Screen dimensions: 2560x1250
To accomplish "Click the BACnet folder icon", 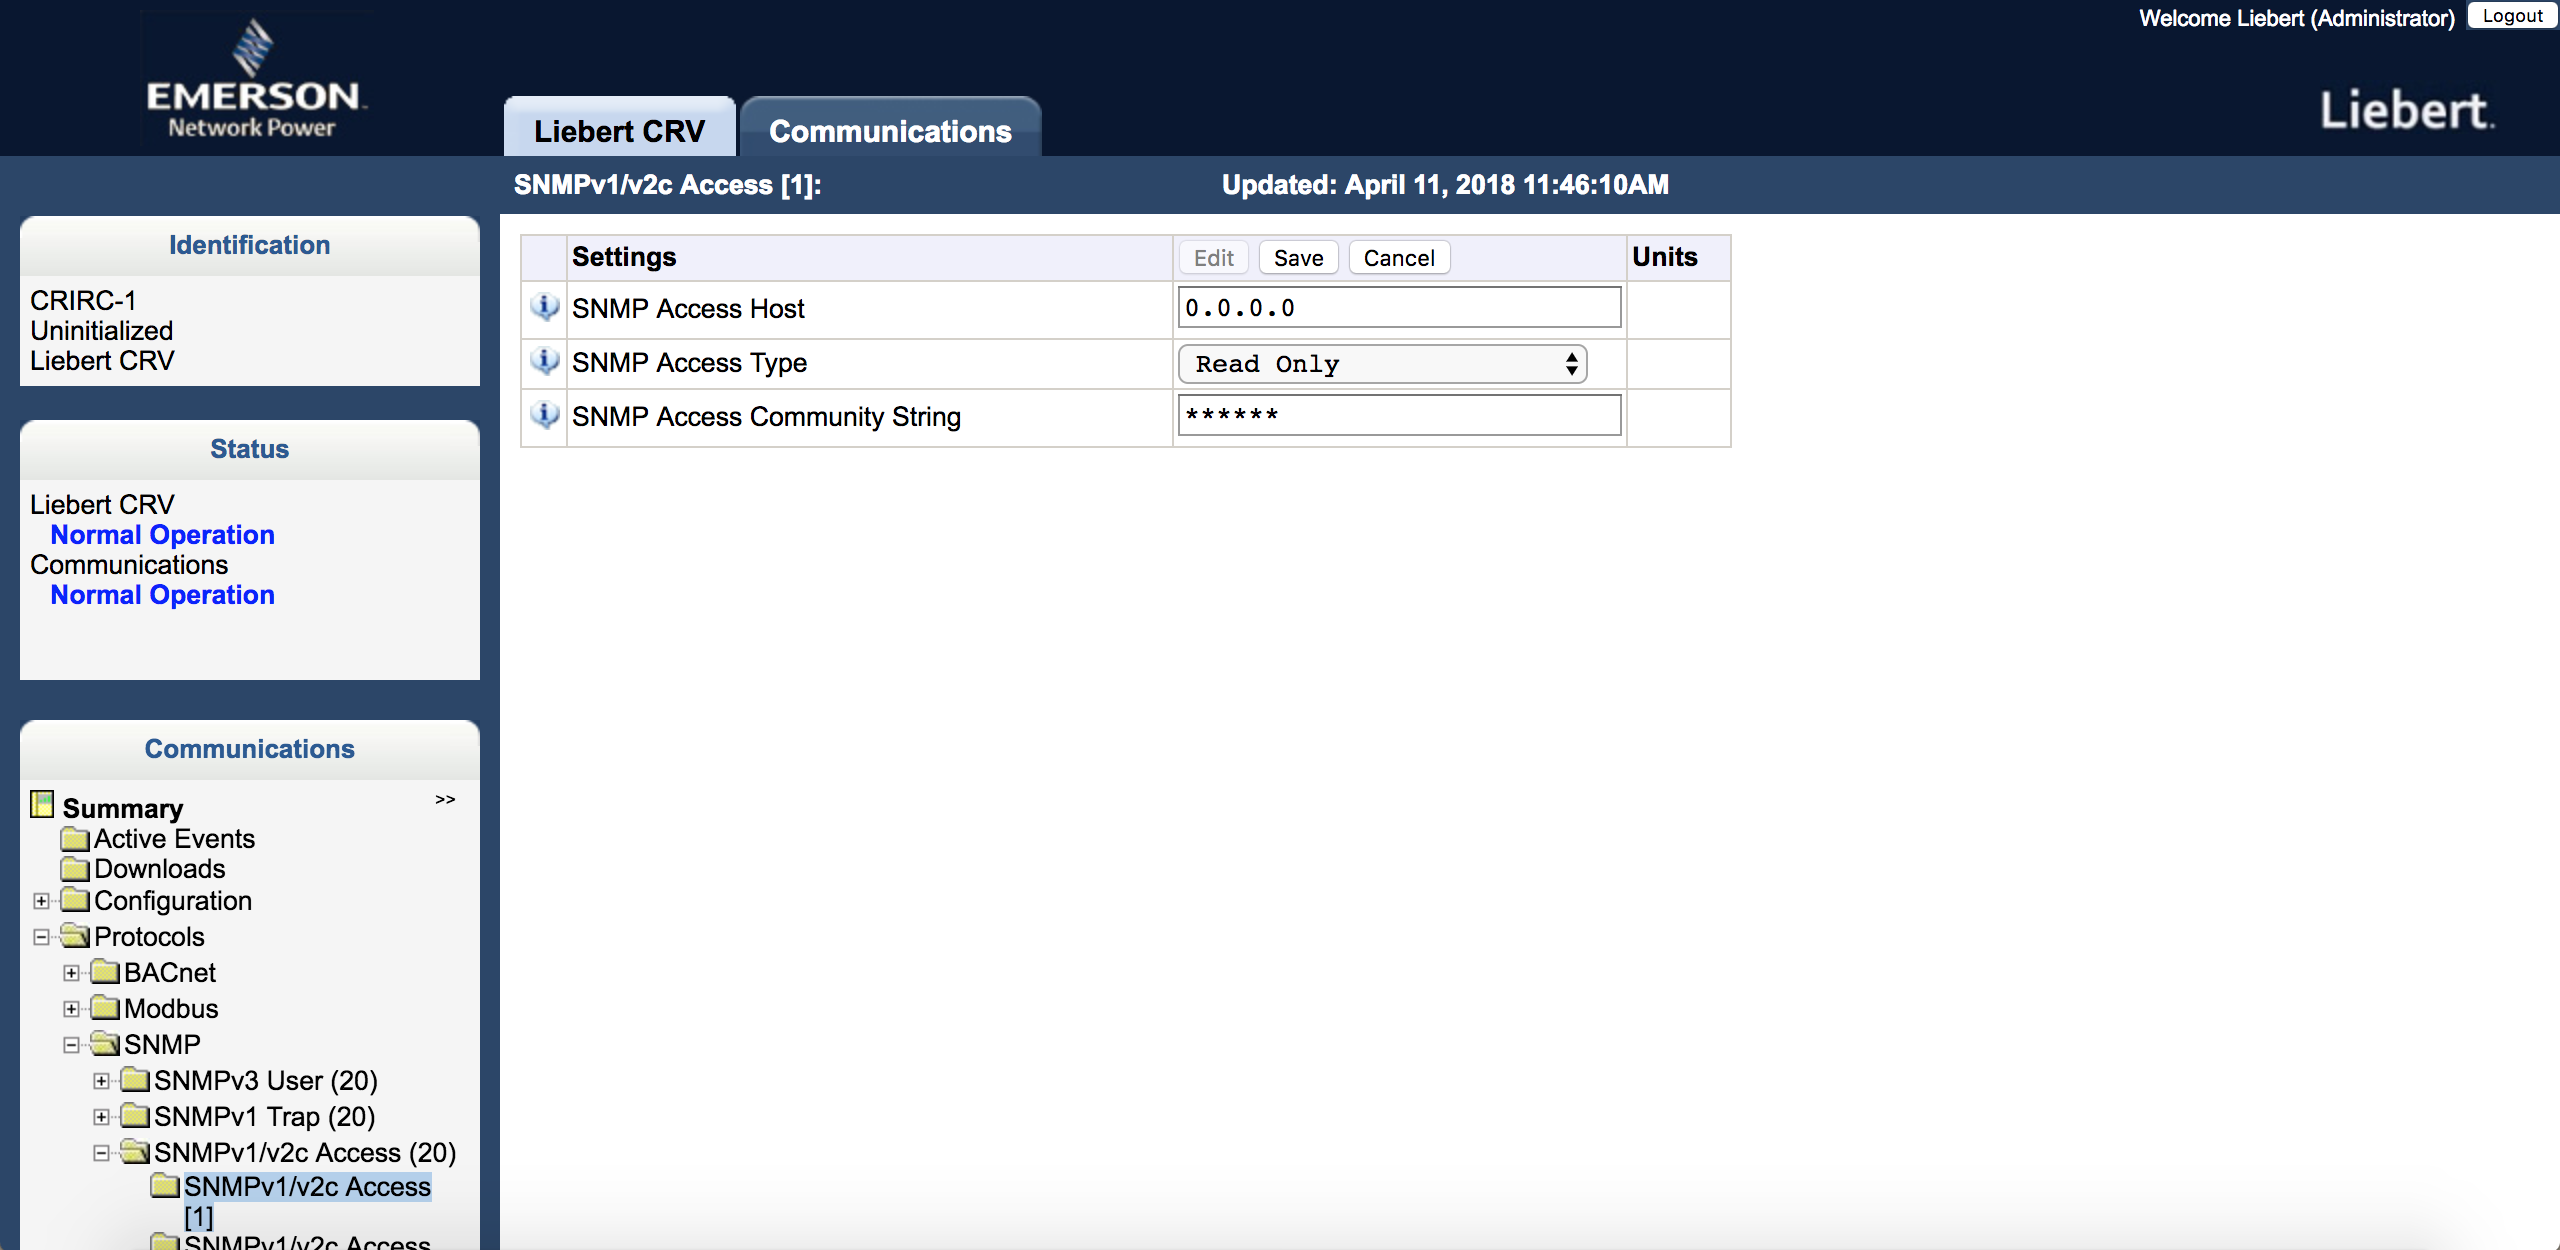I will tap(105, 972).
